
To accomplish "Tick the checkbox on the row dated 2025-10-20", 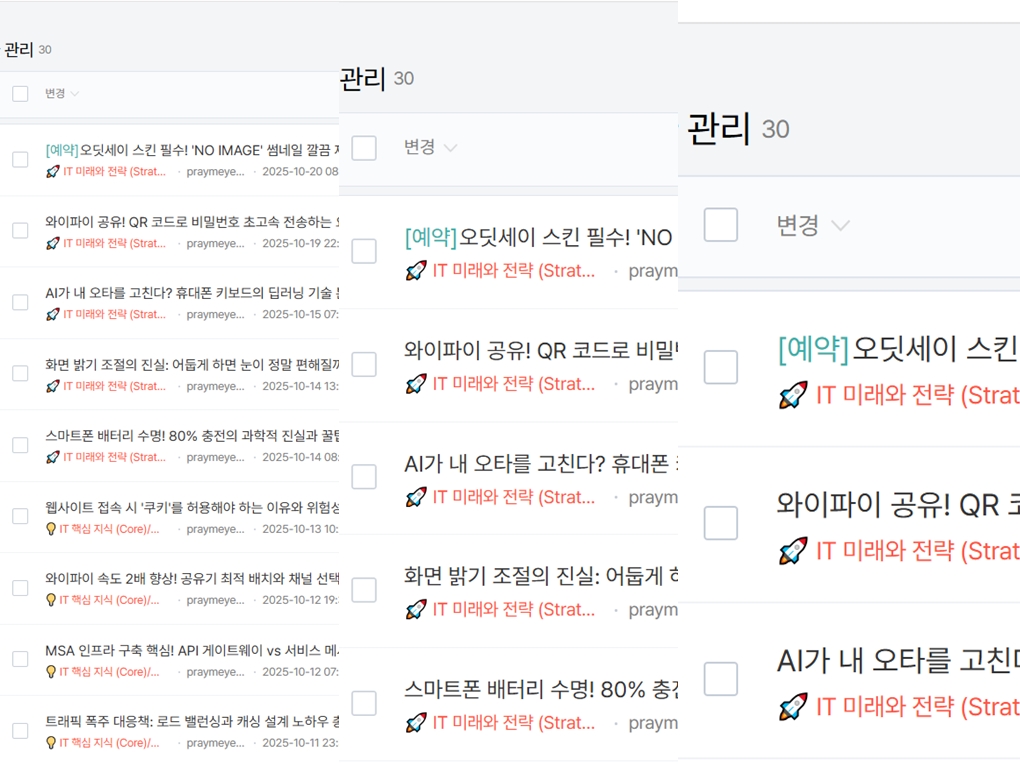I will [x=20, y=159].
